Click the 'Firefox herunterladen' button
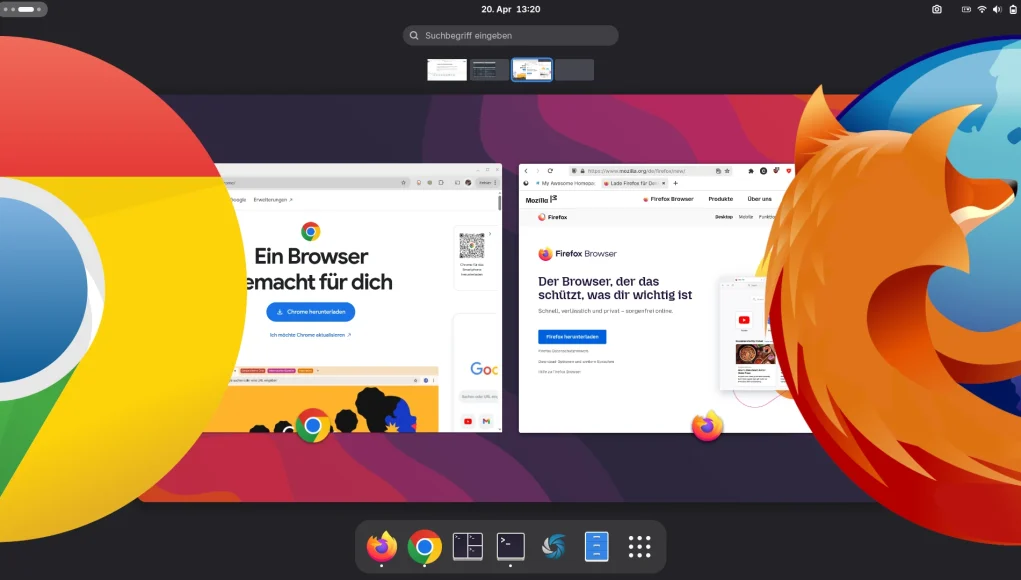The width and height of the screenshot is (1021, 580). (x=572, y=337)
